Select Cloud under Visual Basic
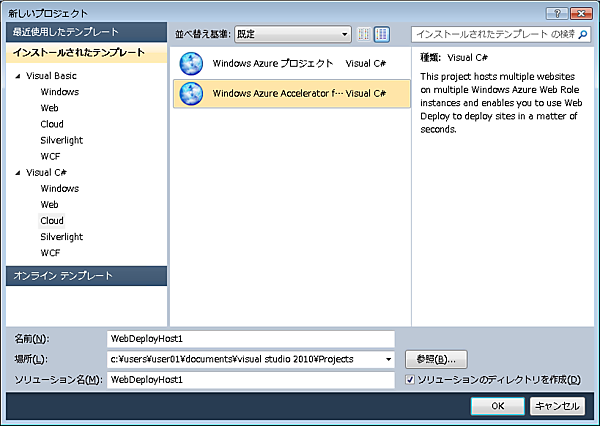The width and height of the screenshot is (600, 426). [52, 124]
